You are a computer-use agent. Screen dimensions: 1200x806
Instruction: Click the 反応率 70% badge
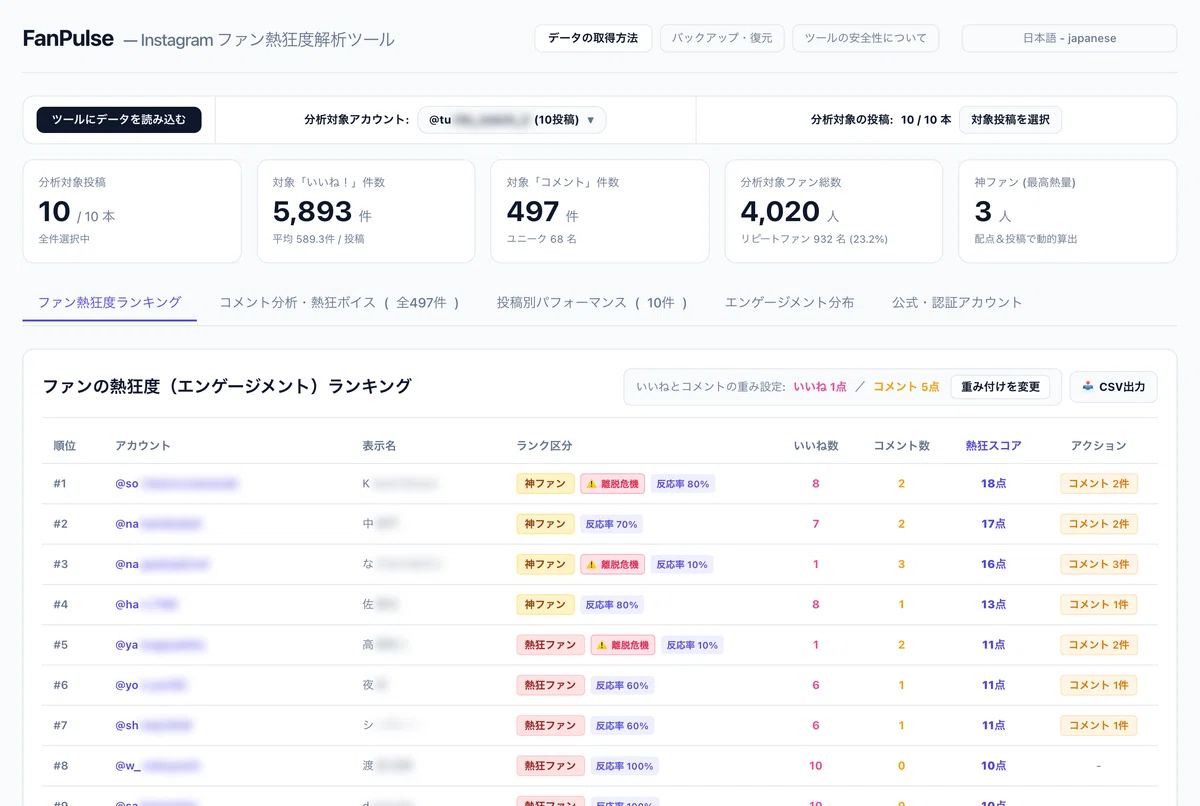pos(612,524)
